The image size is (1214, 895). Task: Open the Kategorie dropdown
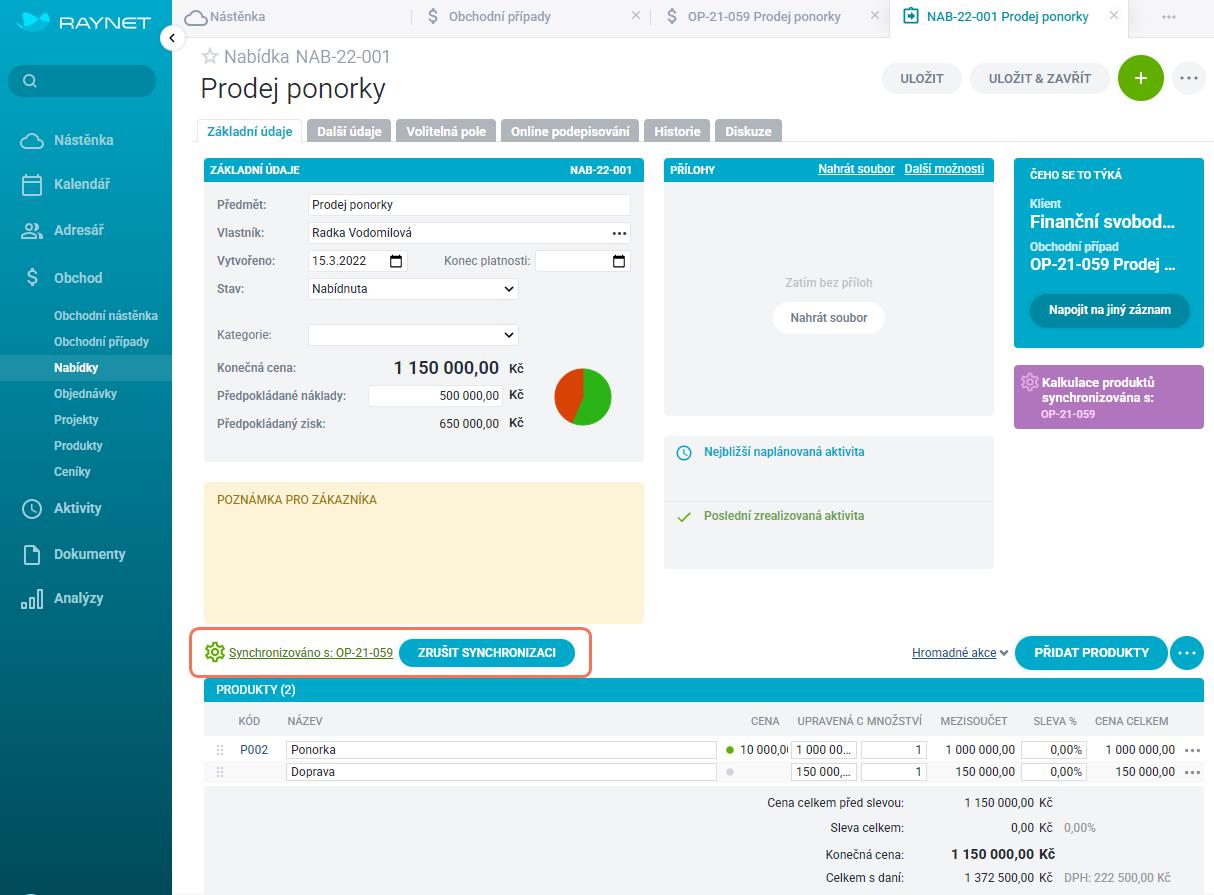[413, 335]
